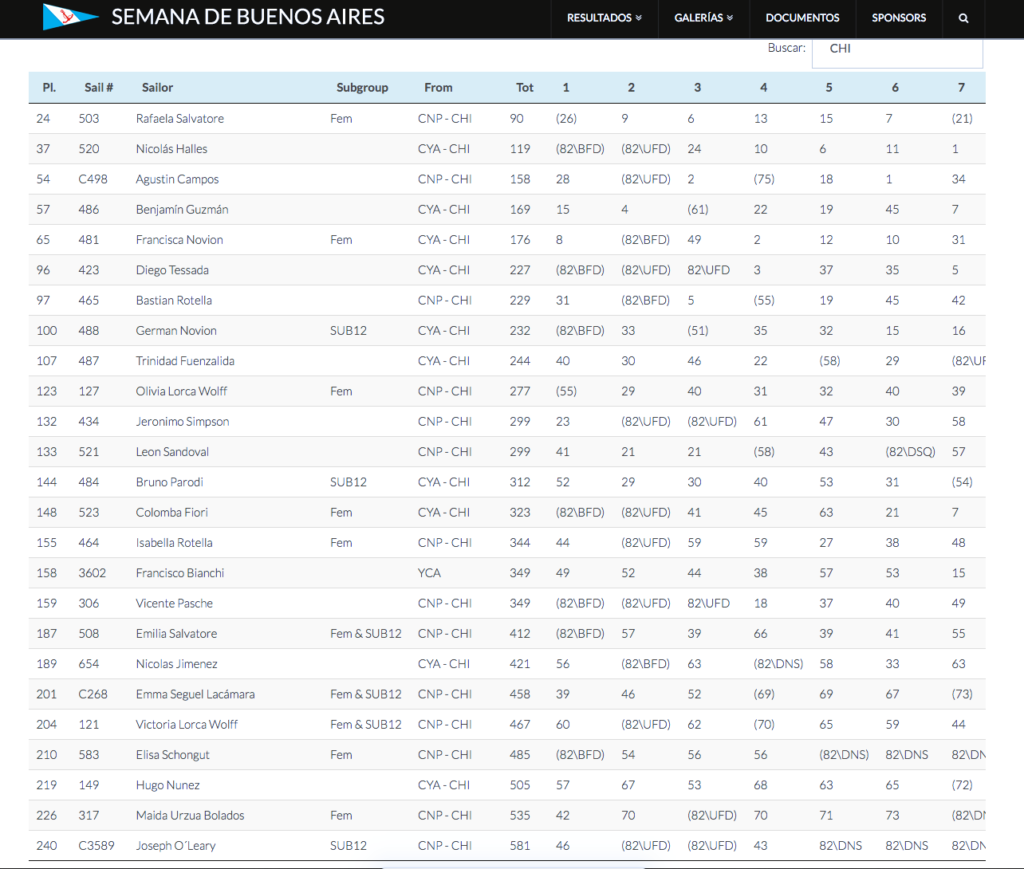Focus the Buscar search field
This screenshot has width=1024, height=869.
[896, 49]
